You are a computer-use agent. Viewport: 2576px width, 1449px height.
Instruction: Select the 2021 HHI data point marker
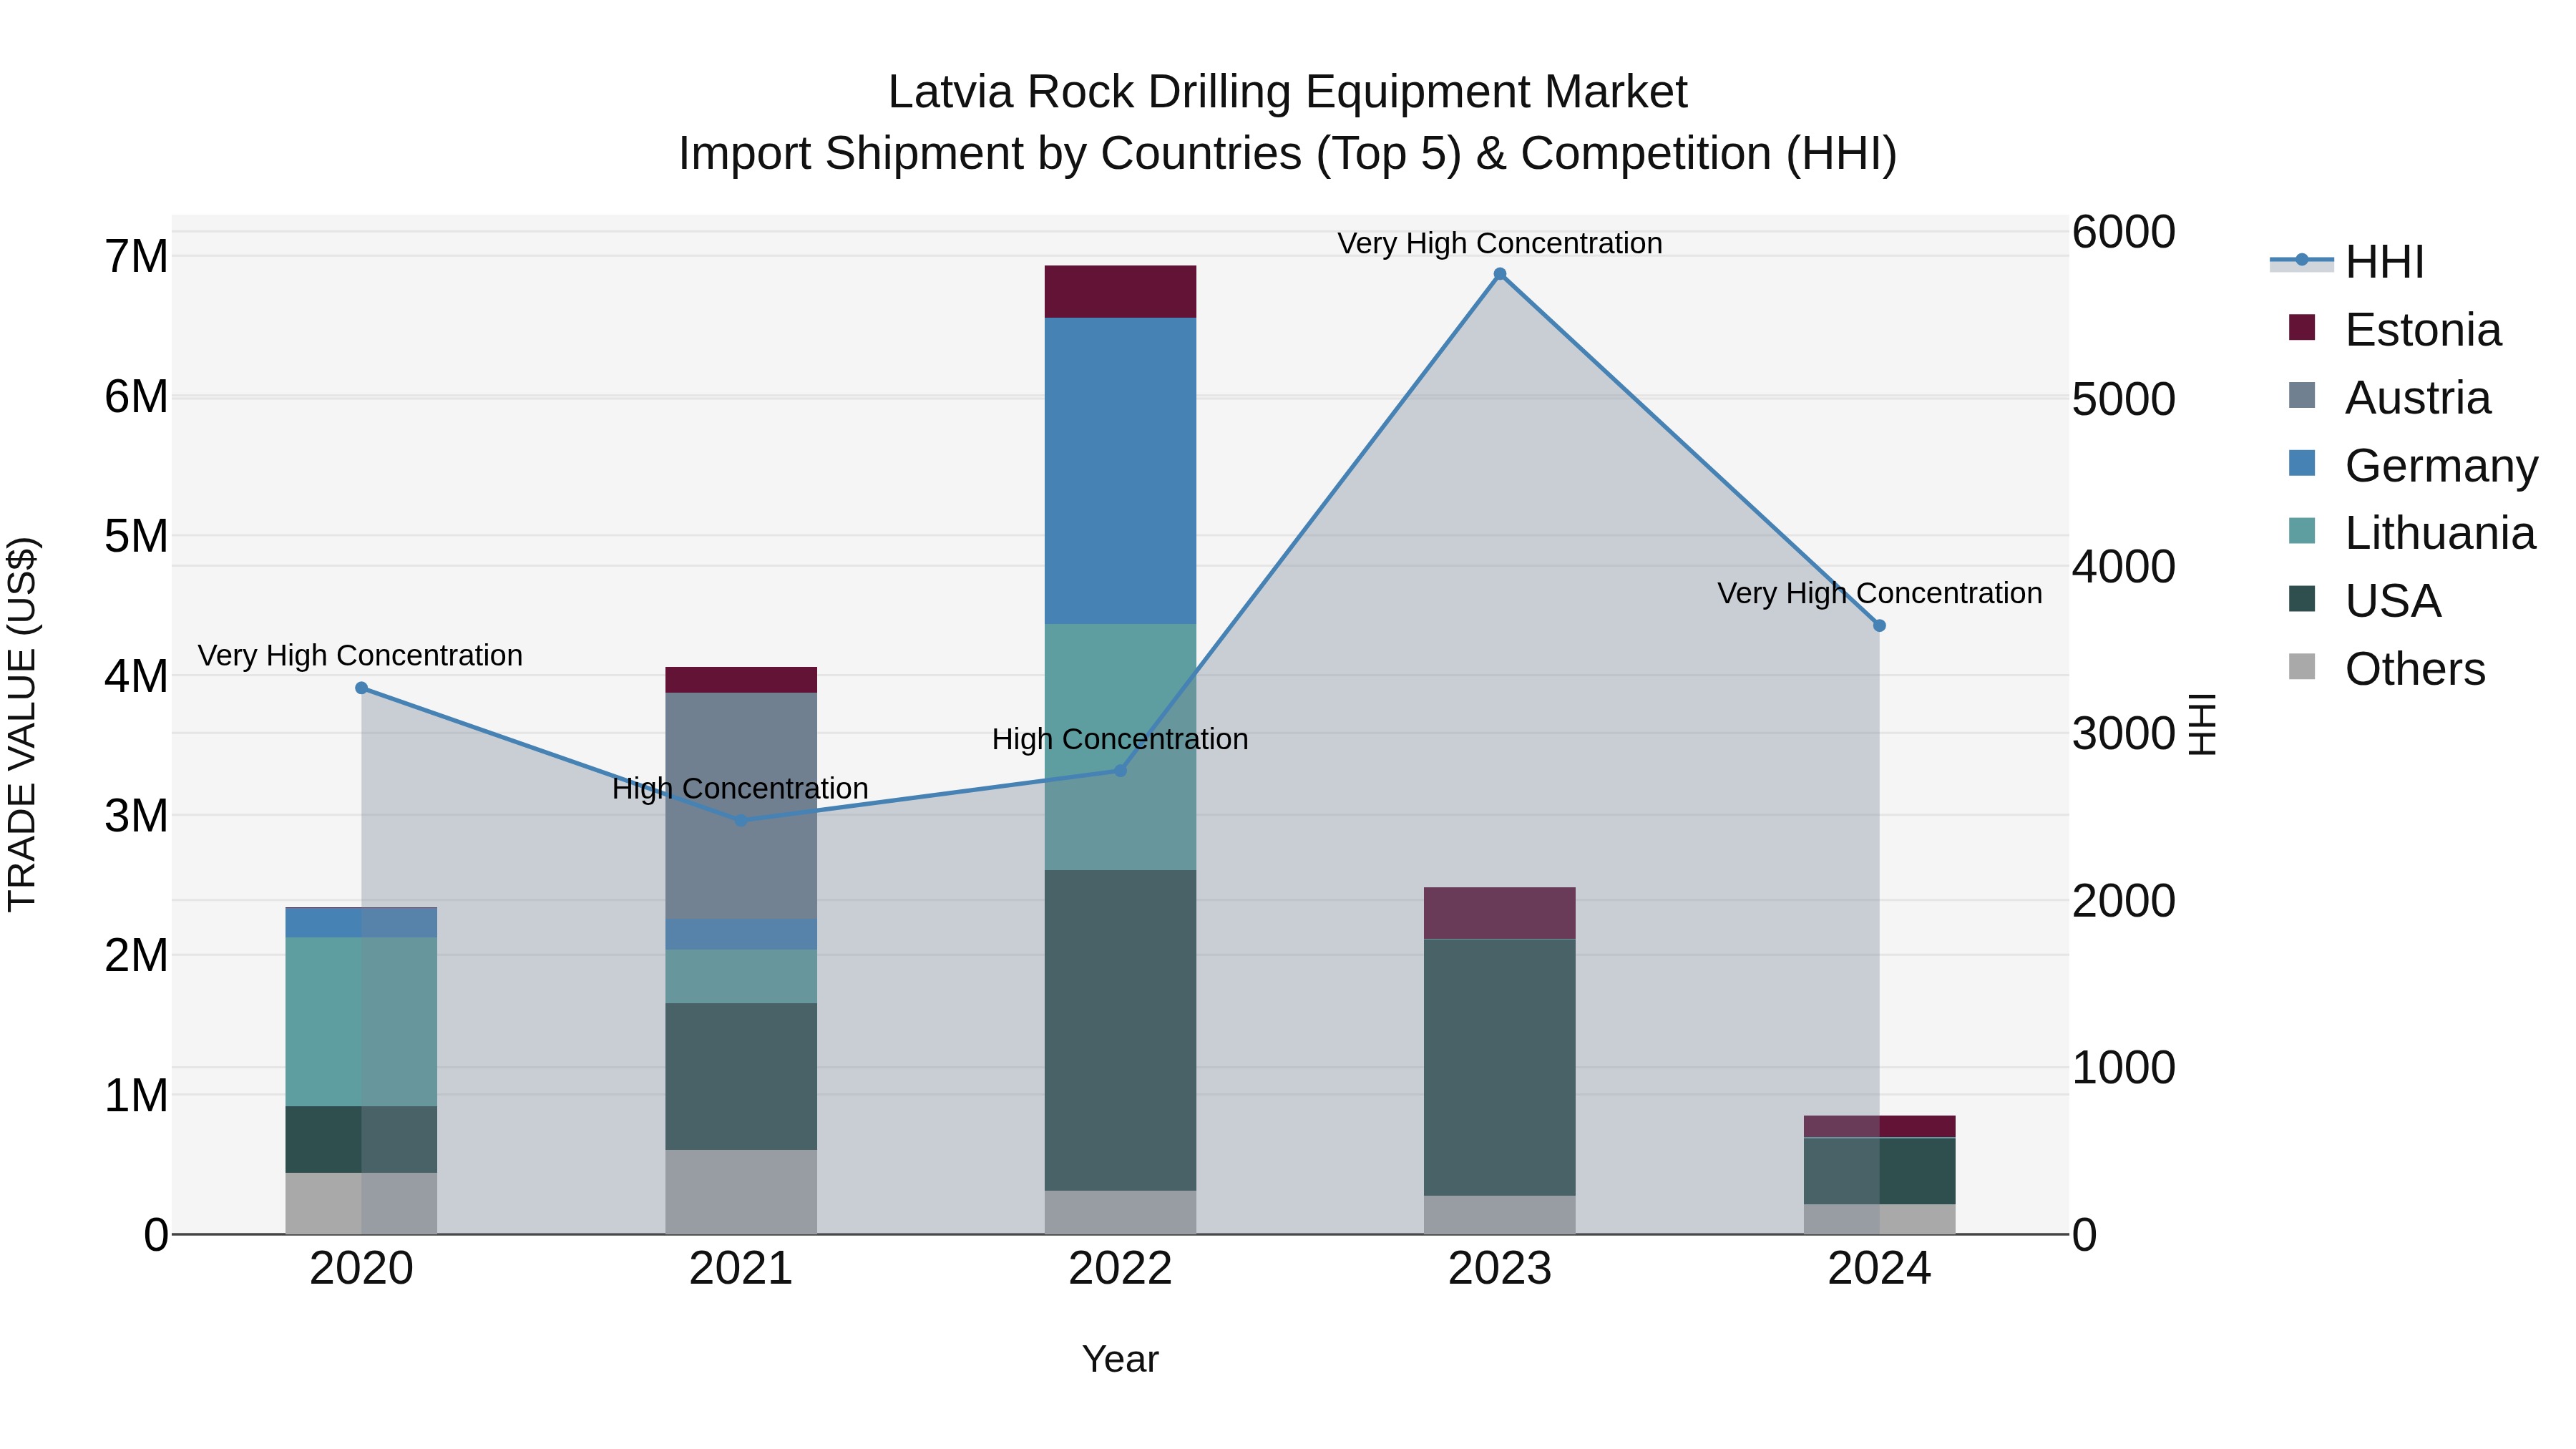(741, 821)
